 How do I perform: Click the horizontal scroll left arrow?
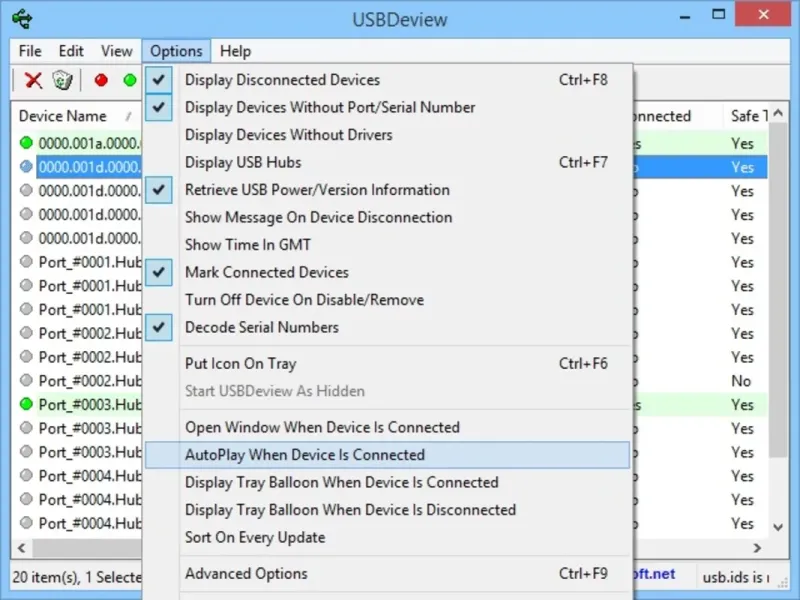pos(21,548)
